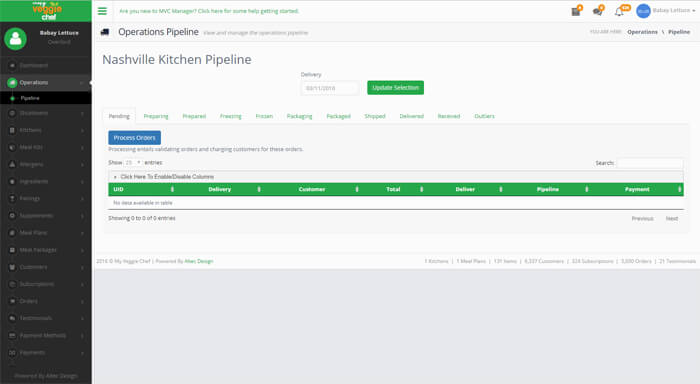
Task: Click the calendar/tasks icon in top header
Action: (576, 12)
